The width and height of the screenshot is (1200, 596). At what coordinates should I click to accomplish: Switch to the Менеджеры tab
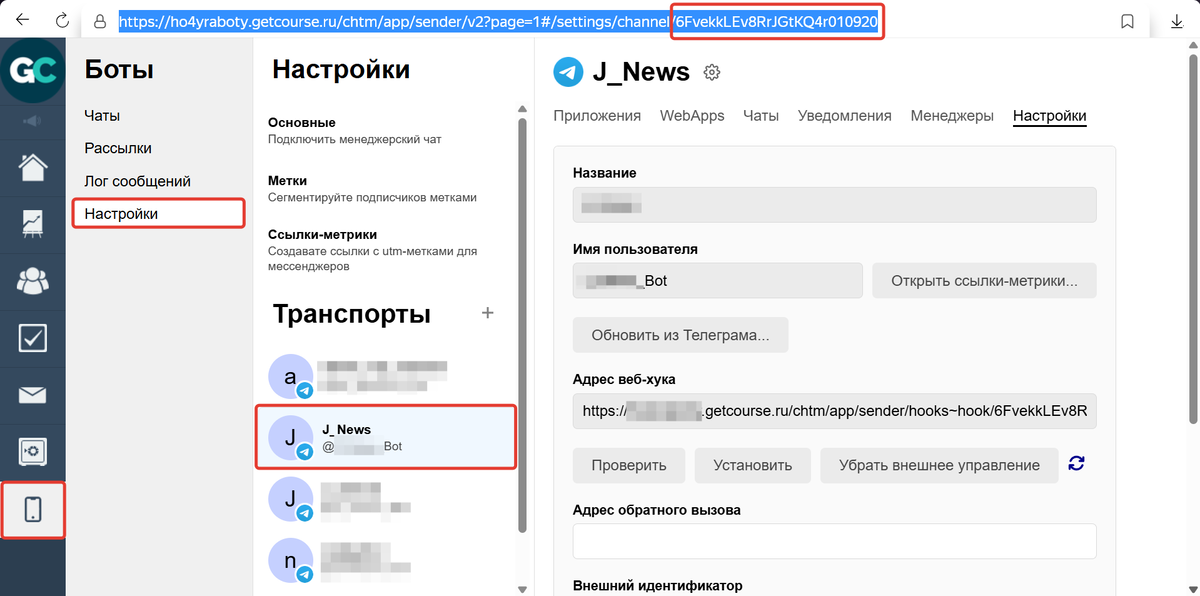point(952,116)
